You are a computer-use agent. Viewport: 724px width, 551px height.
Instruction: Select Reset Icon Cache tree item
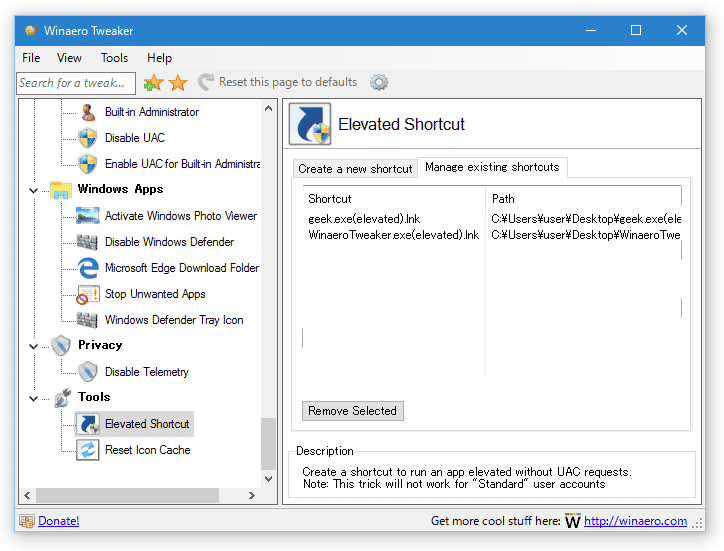[x=148, y=450]
